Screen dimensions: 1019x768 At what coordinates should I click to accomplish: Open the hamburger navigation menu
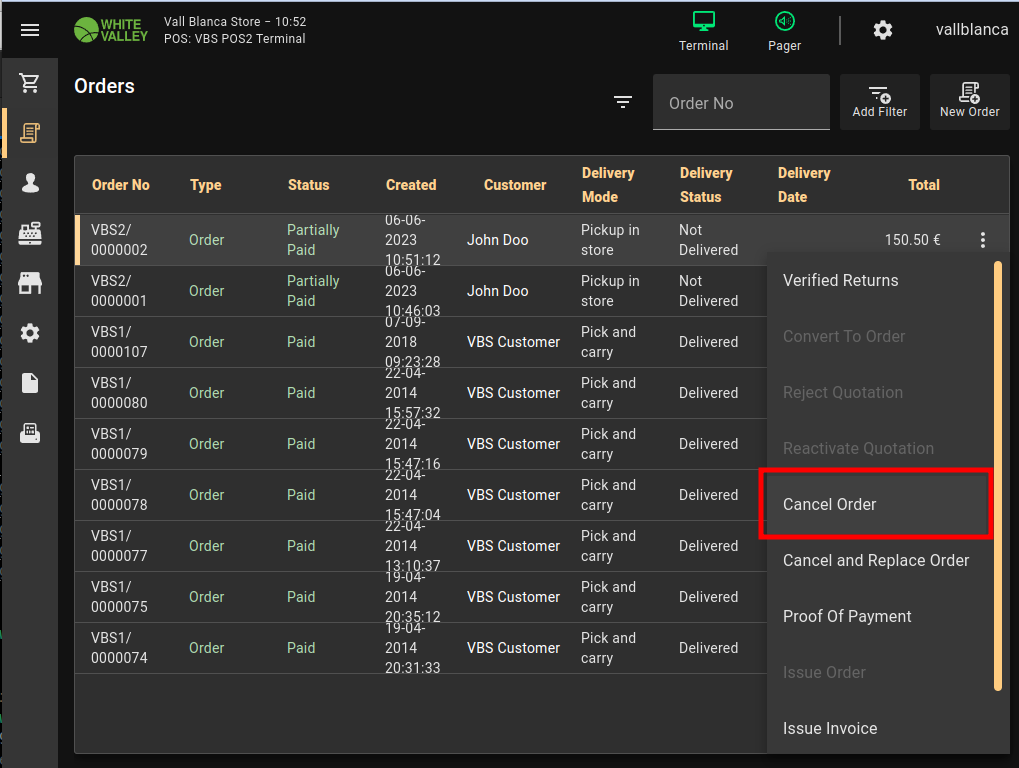(x=30, y=30)
